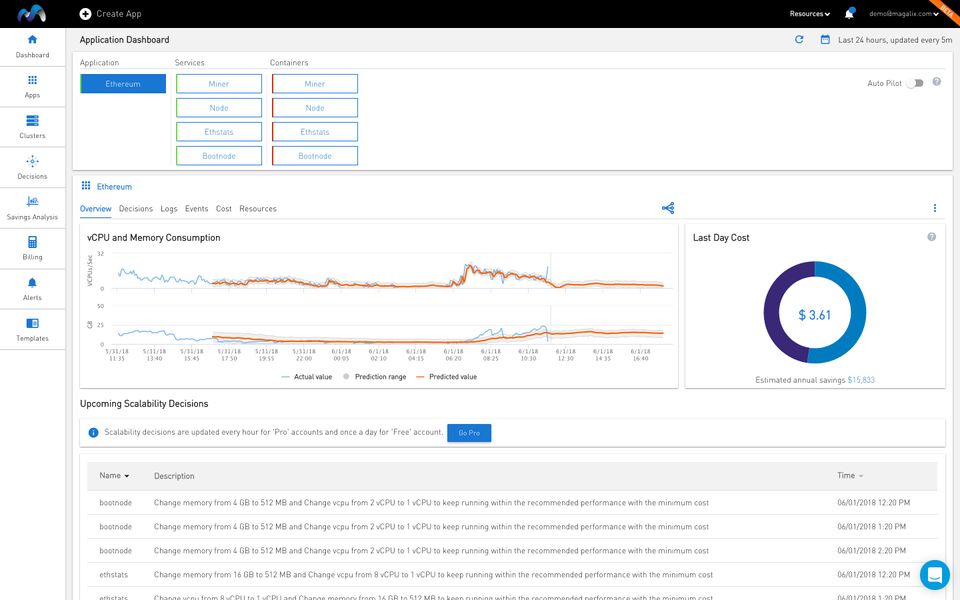Open the three-dot more options menu

click(x=935, y=208)
